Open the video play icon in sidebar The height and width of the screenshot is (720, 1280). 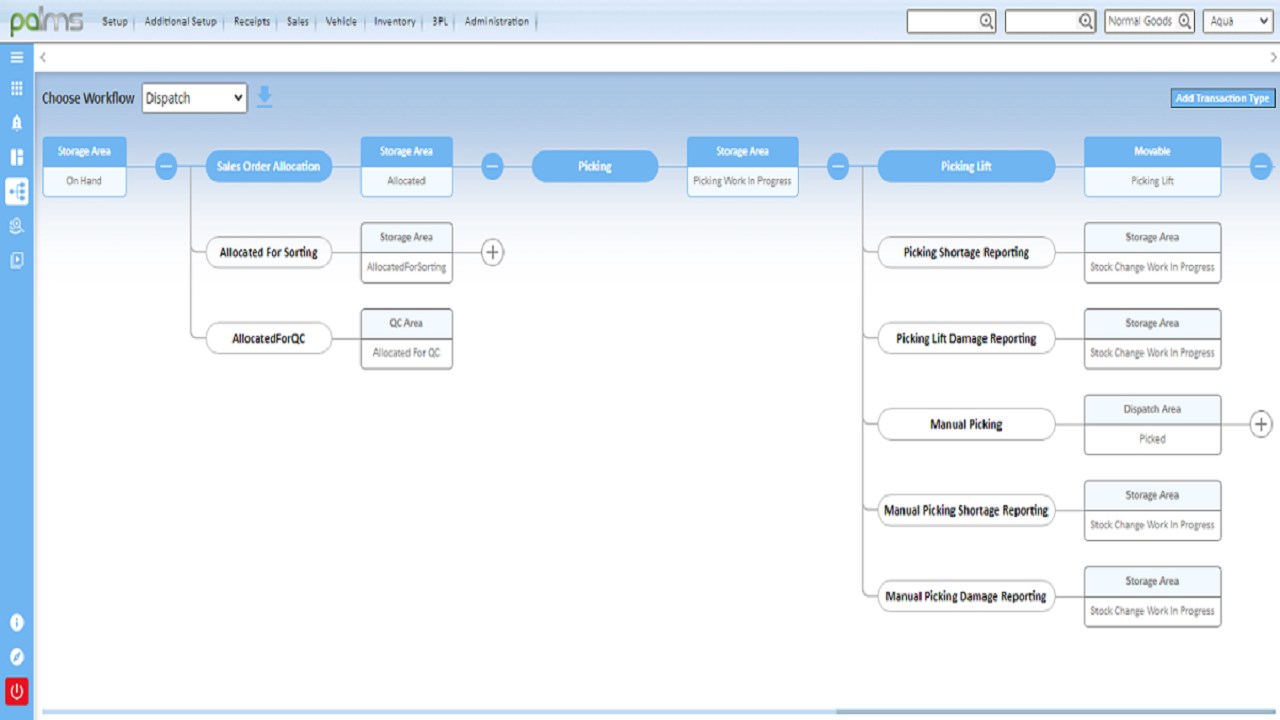point(16,260)
